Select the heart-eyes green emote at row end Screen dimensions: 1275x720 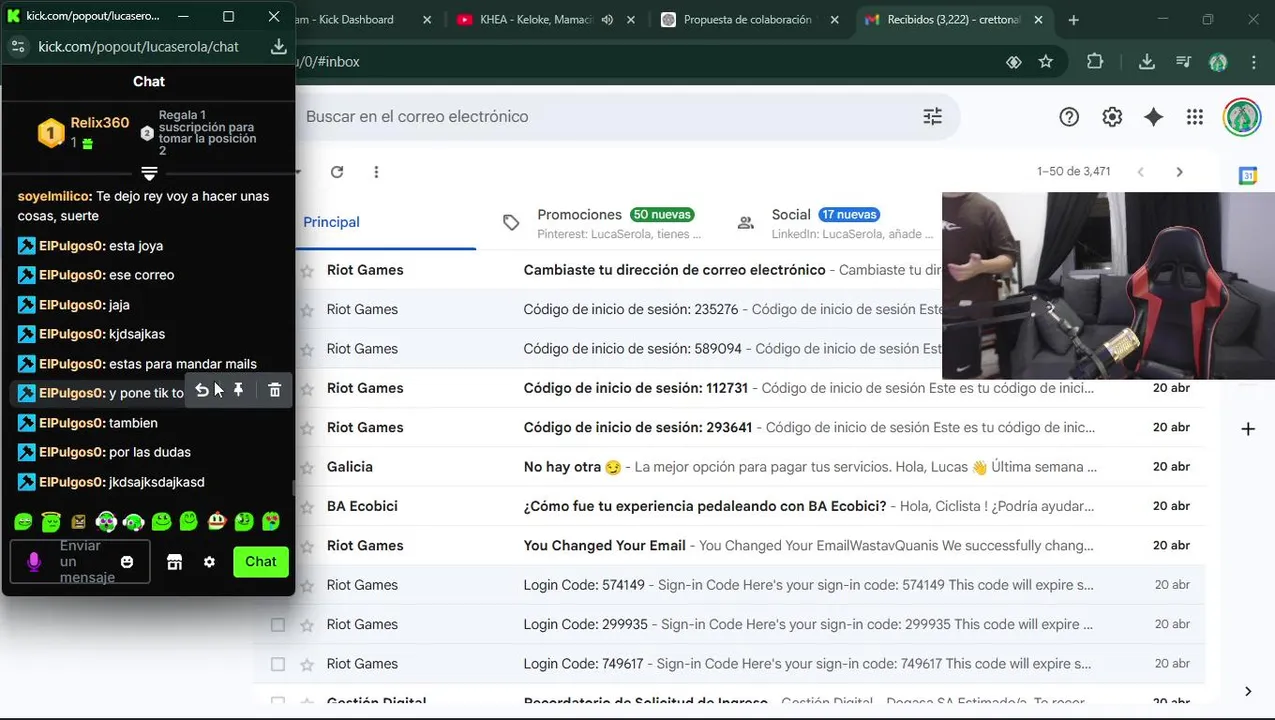(x=271, y=521)
